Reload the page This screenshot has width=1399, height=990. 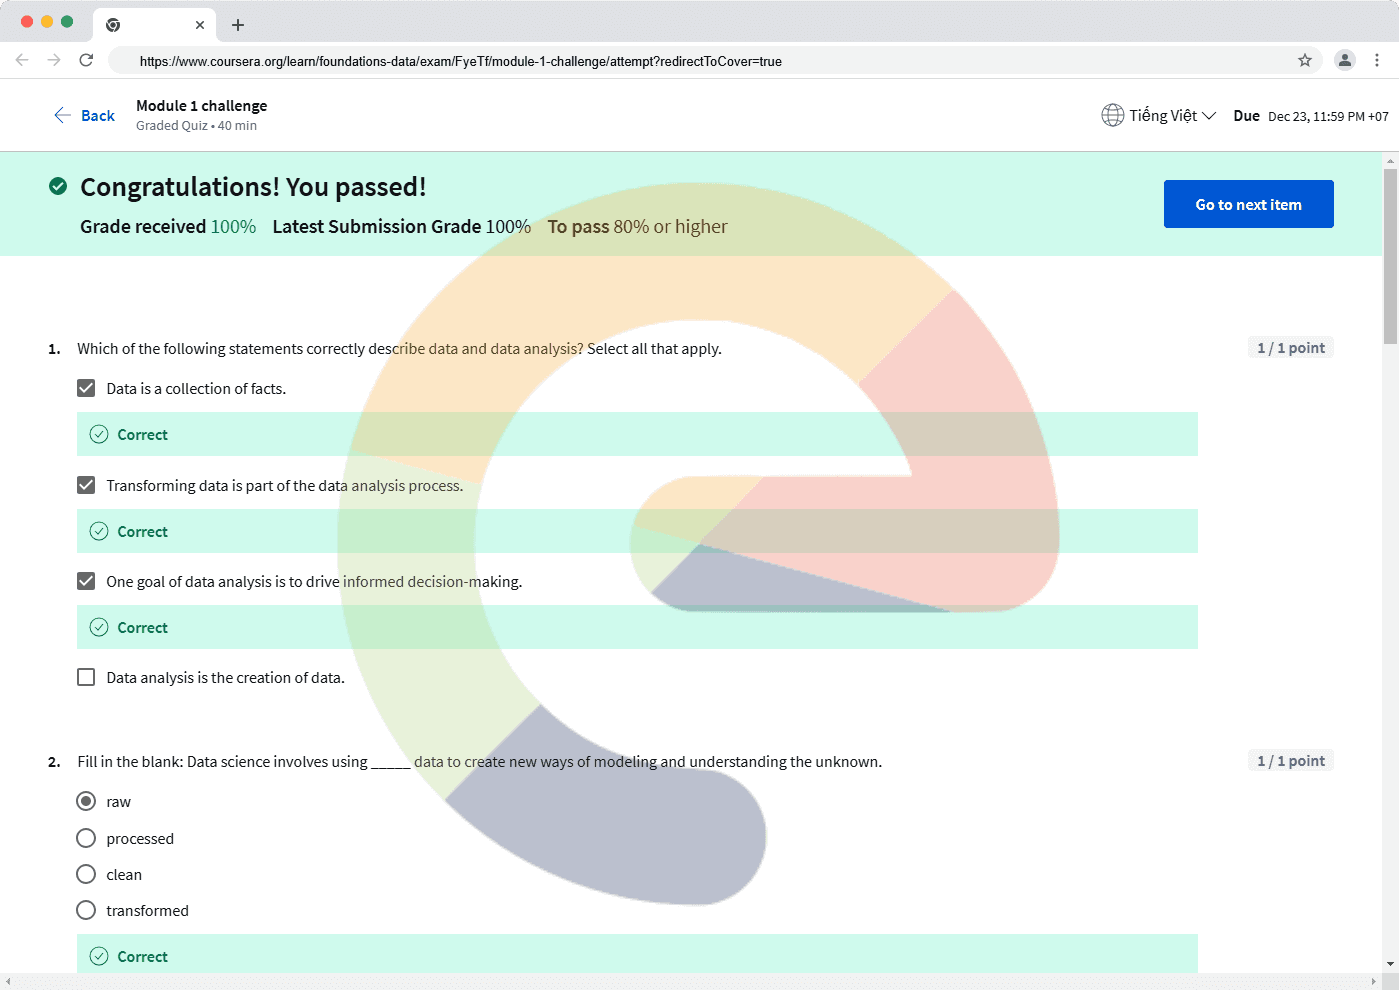[x=86, y=60]
